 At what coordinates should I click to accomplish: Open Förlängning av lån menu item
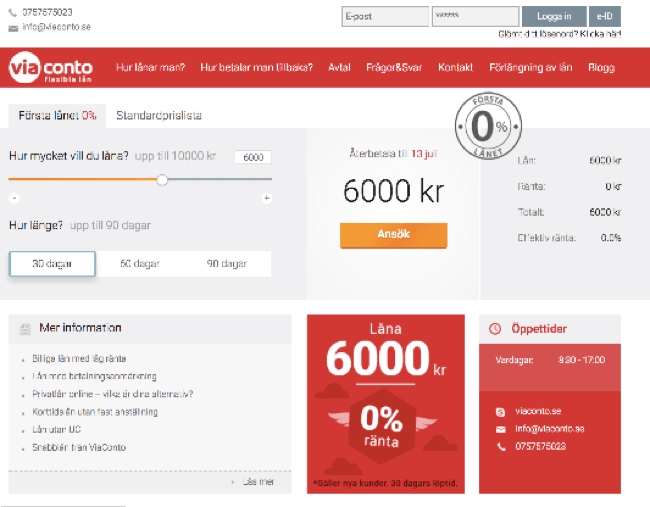(531, 68)
